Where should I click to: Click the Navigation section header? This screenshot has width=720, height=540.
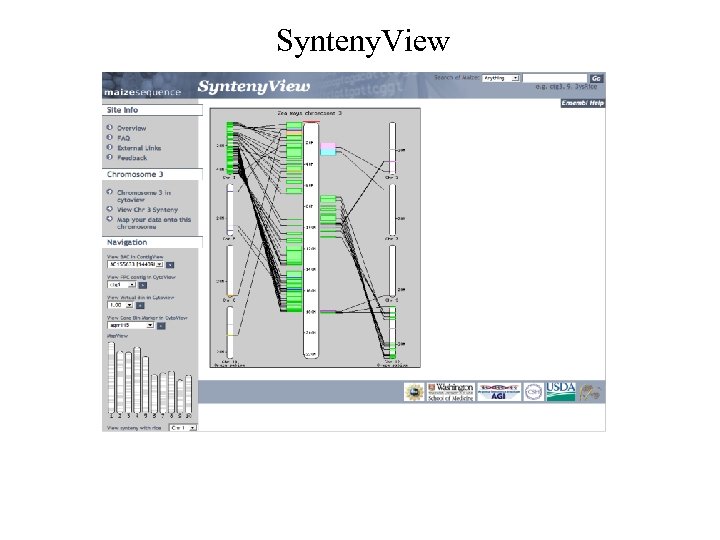(152, 242)
